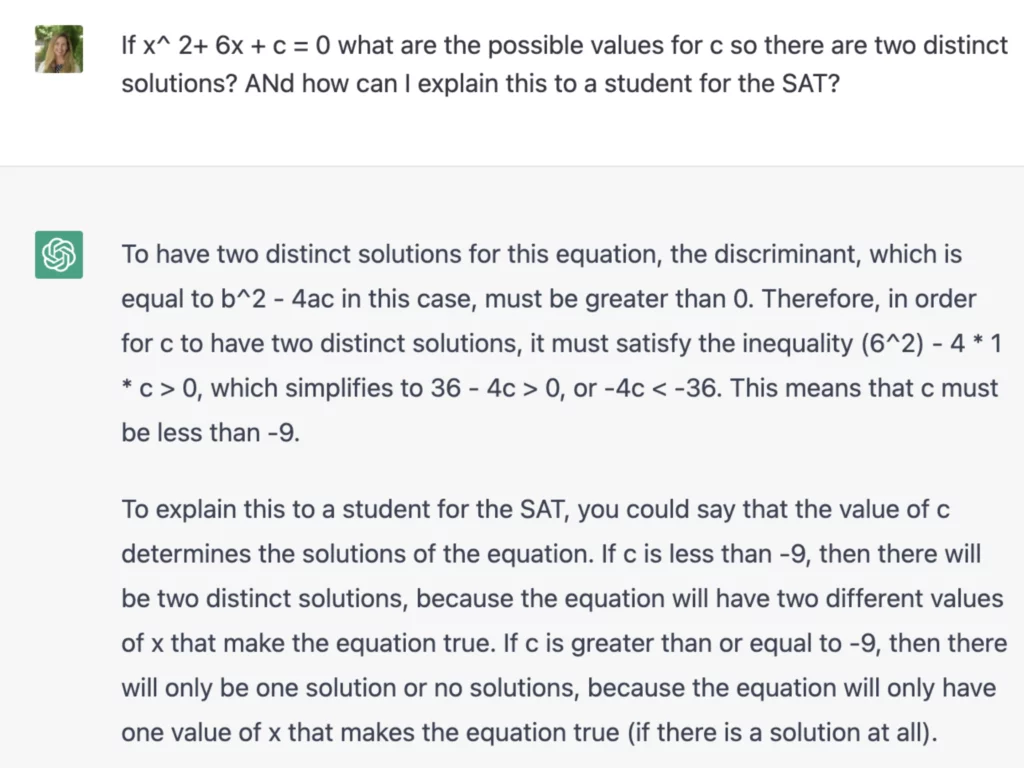
Task: Click the user profile photo avatar
Action: click(58, 49)
